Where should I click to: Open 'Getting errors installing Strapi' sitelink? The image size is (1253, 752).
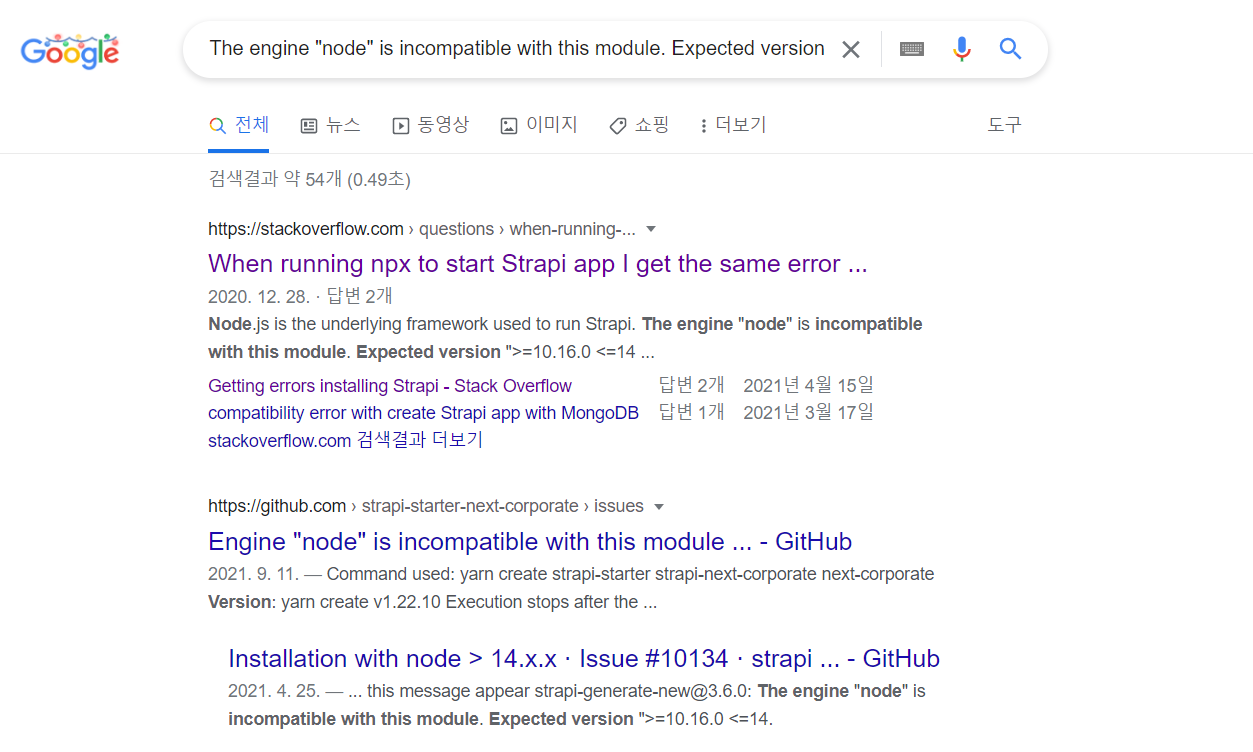click(390, 386)
